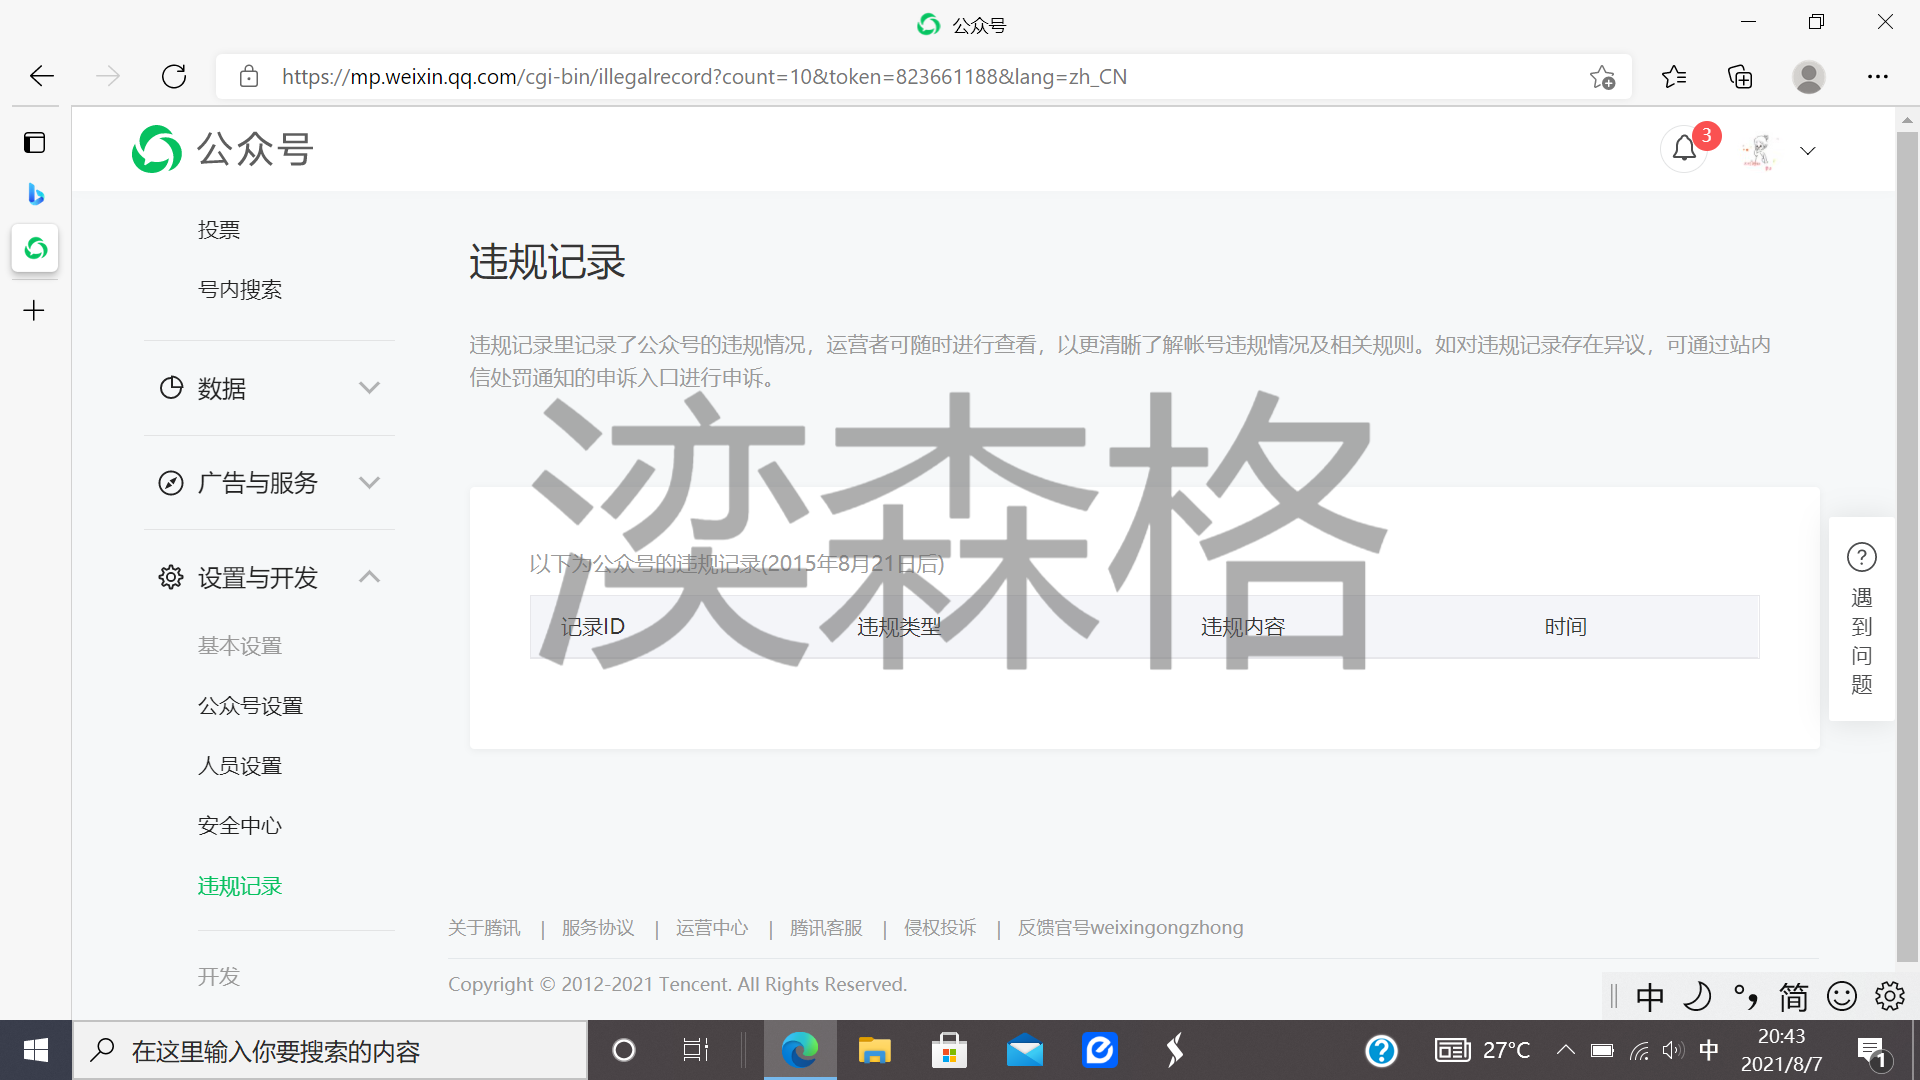Click the Windows taskbar search box
The image size is (1920, 1080).
tap(330, 1051)
